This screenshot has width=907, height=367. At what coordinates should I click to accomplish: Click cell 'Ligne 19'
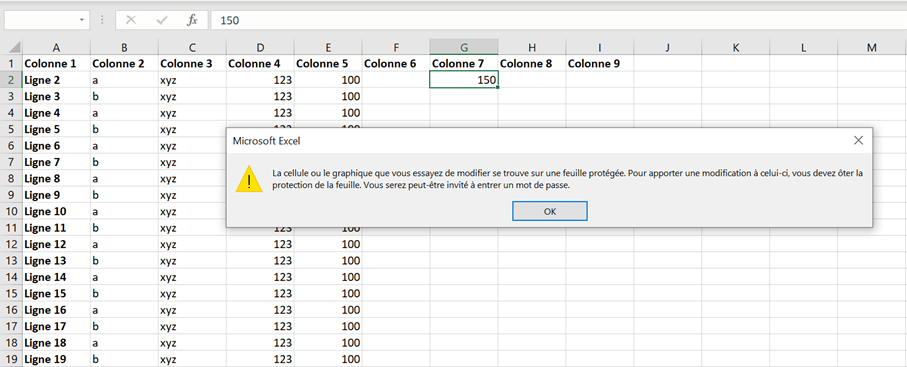click(x=56, y=359)
